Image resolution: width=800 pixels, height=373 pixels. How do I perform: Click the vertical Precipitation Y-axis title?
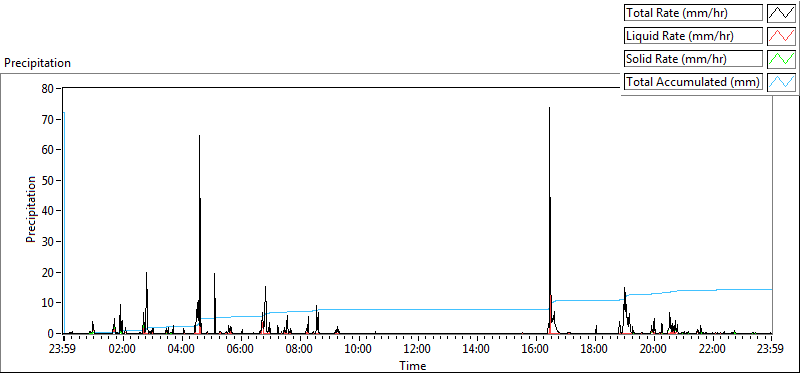pyautogui.click(x=31, y=209)
